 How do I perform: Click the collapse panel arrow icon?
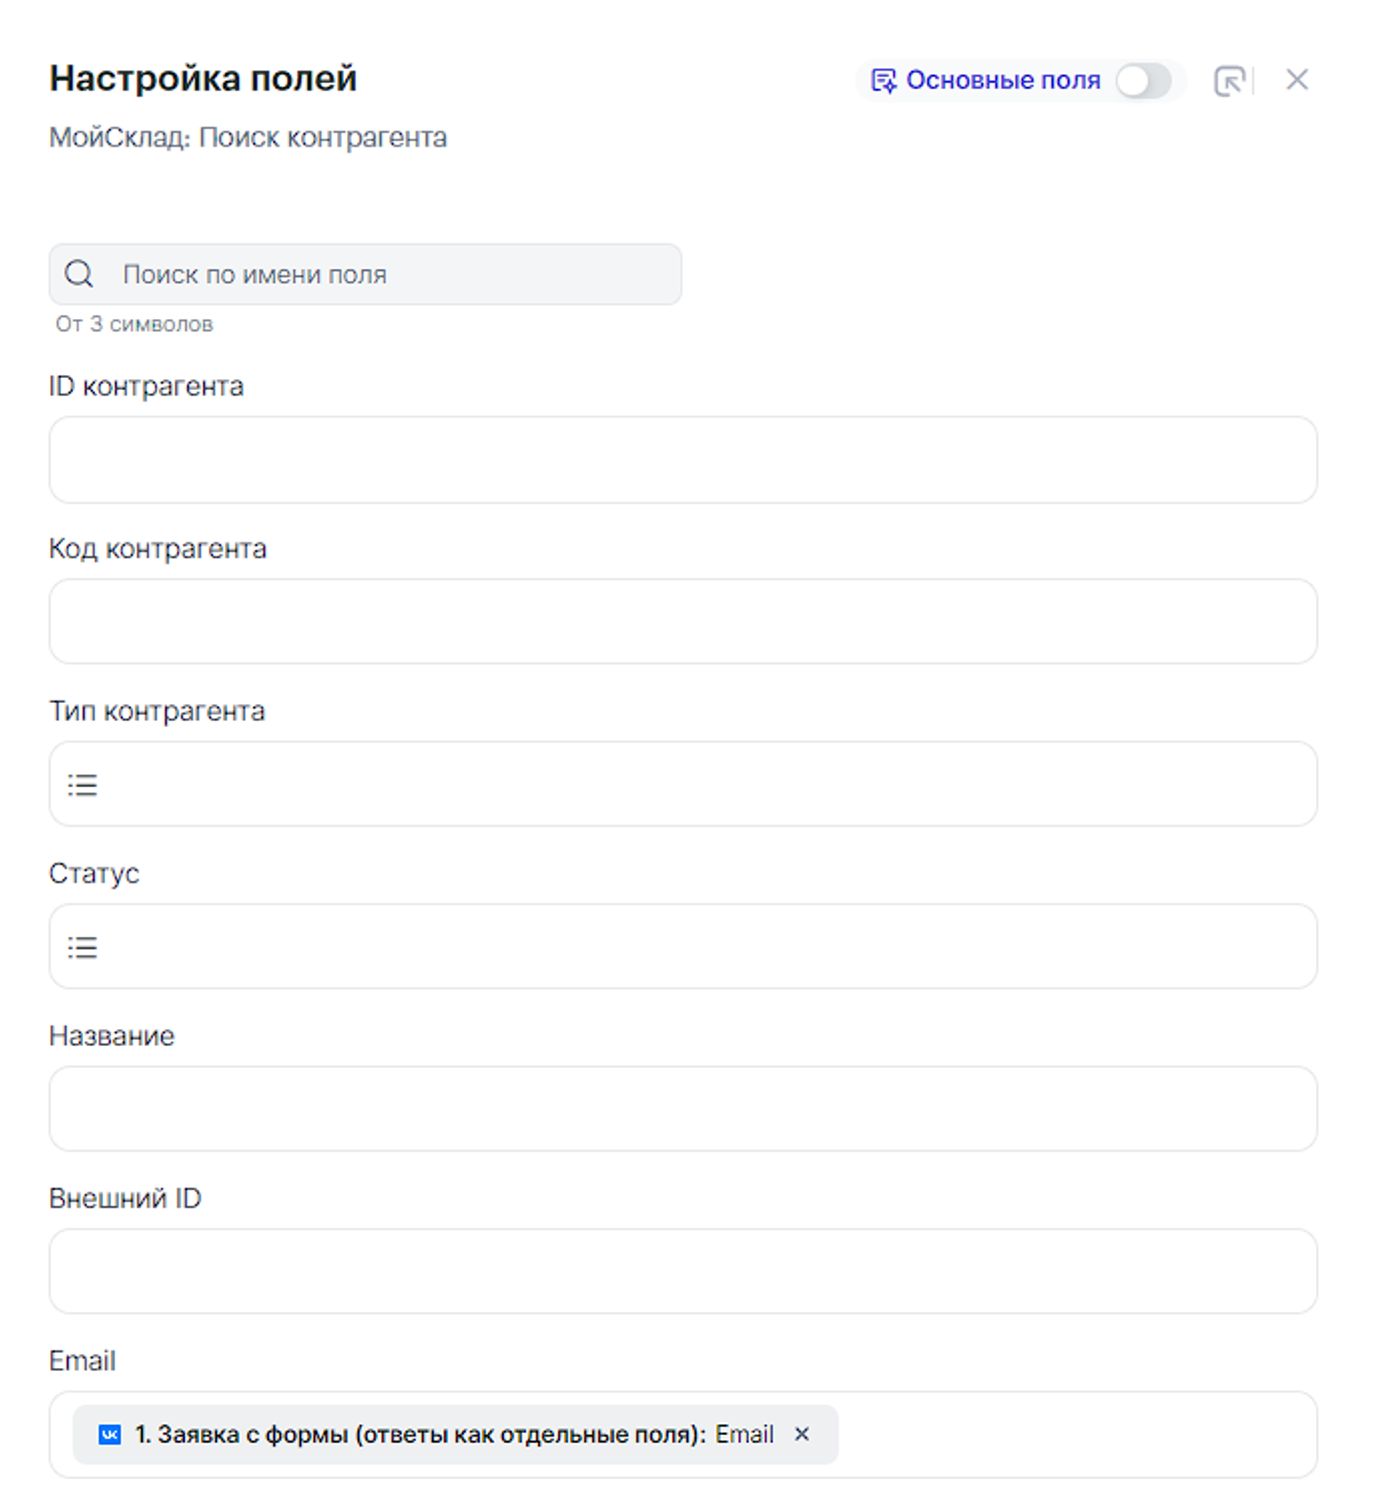(x=1229, y=81)
